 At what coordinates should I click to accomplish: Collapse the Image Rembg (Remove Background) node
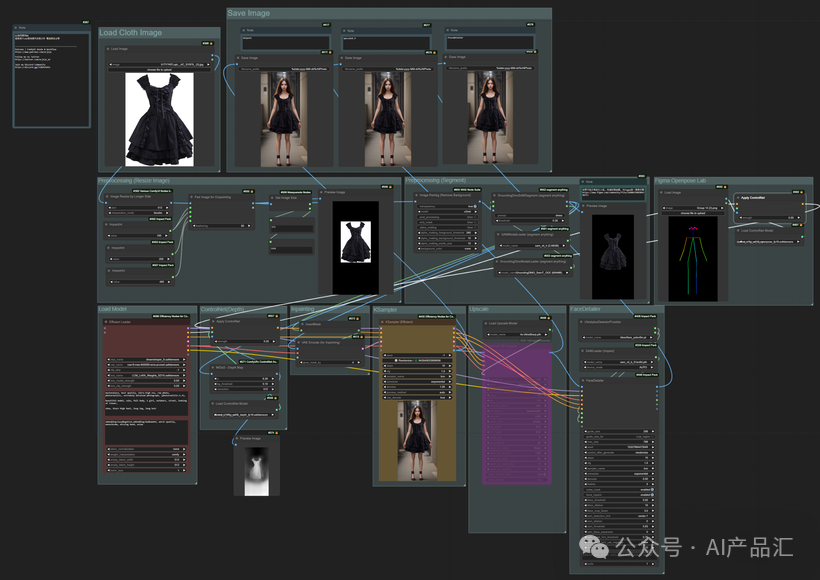pyautogui.click(x=417, y=195)
